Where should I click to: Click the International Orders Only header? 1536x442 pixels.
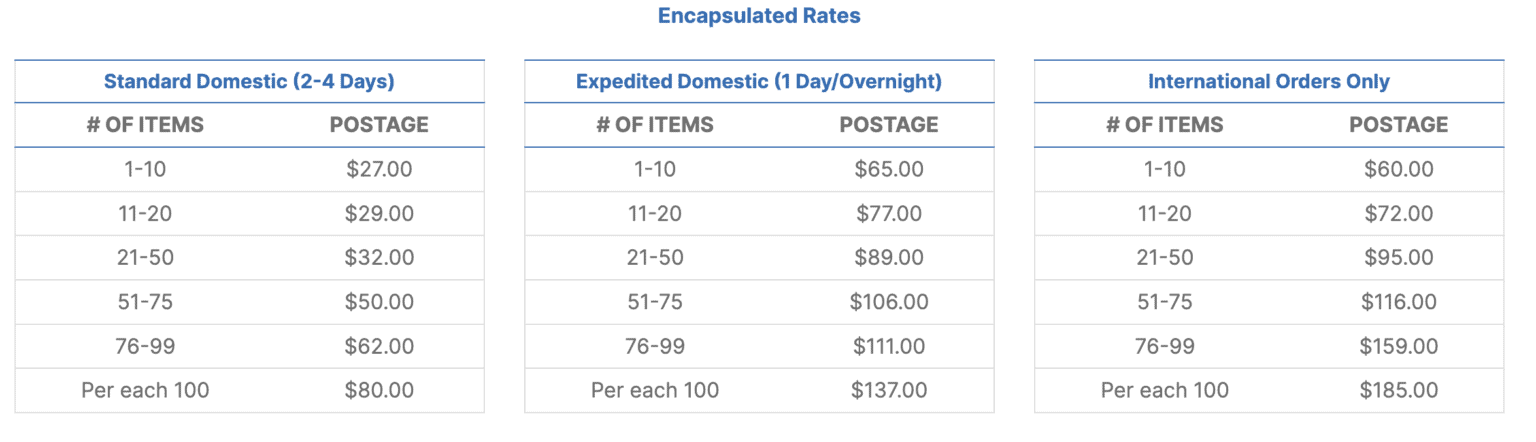[1268, 82]
